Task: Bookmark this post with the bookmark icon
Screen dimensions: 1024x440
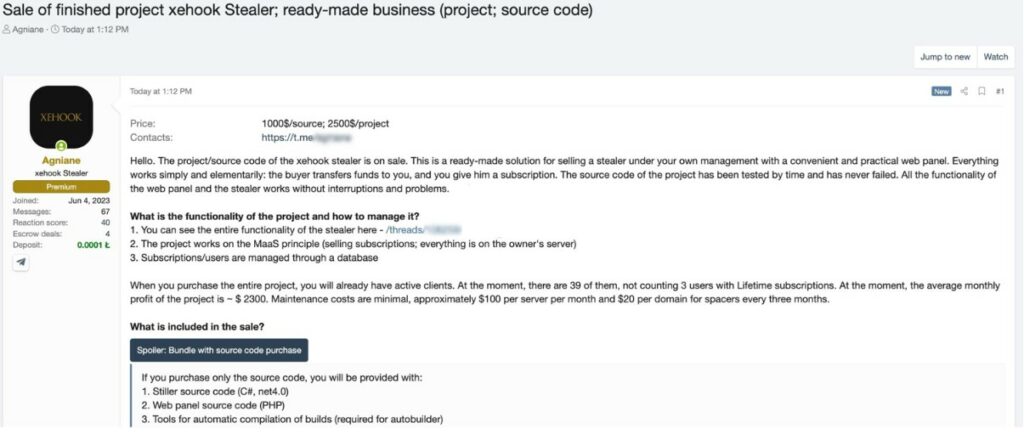Action: click(x=982, y=91)
